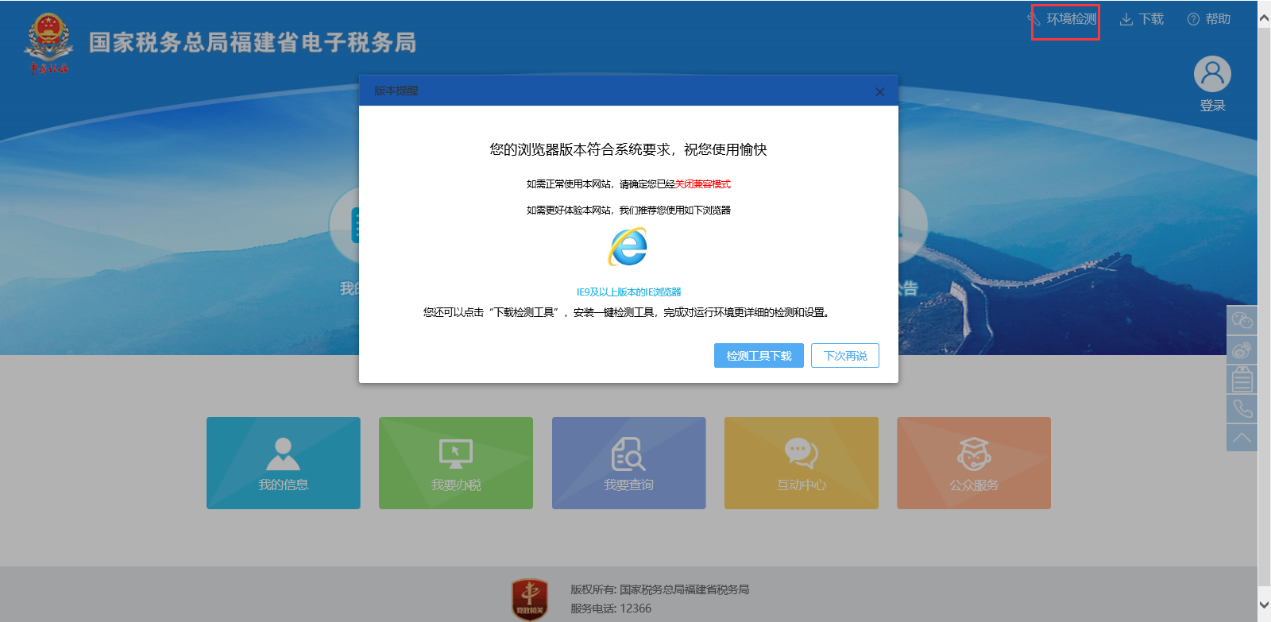Click the 检测工具下载 button

pyautogui.click(x=758, y=355)
